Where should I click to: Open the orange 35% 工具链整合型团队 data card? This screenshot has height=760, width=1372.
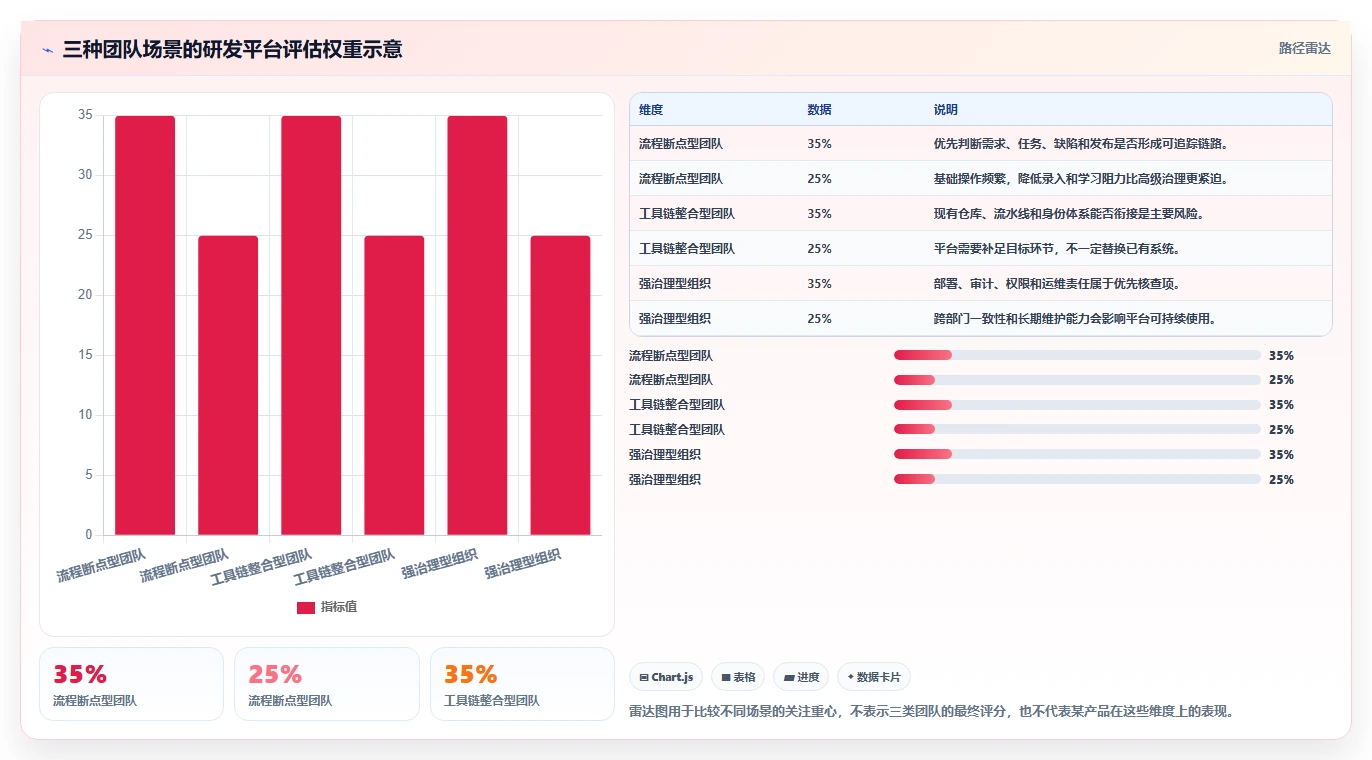coord(522,684)
